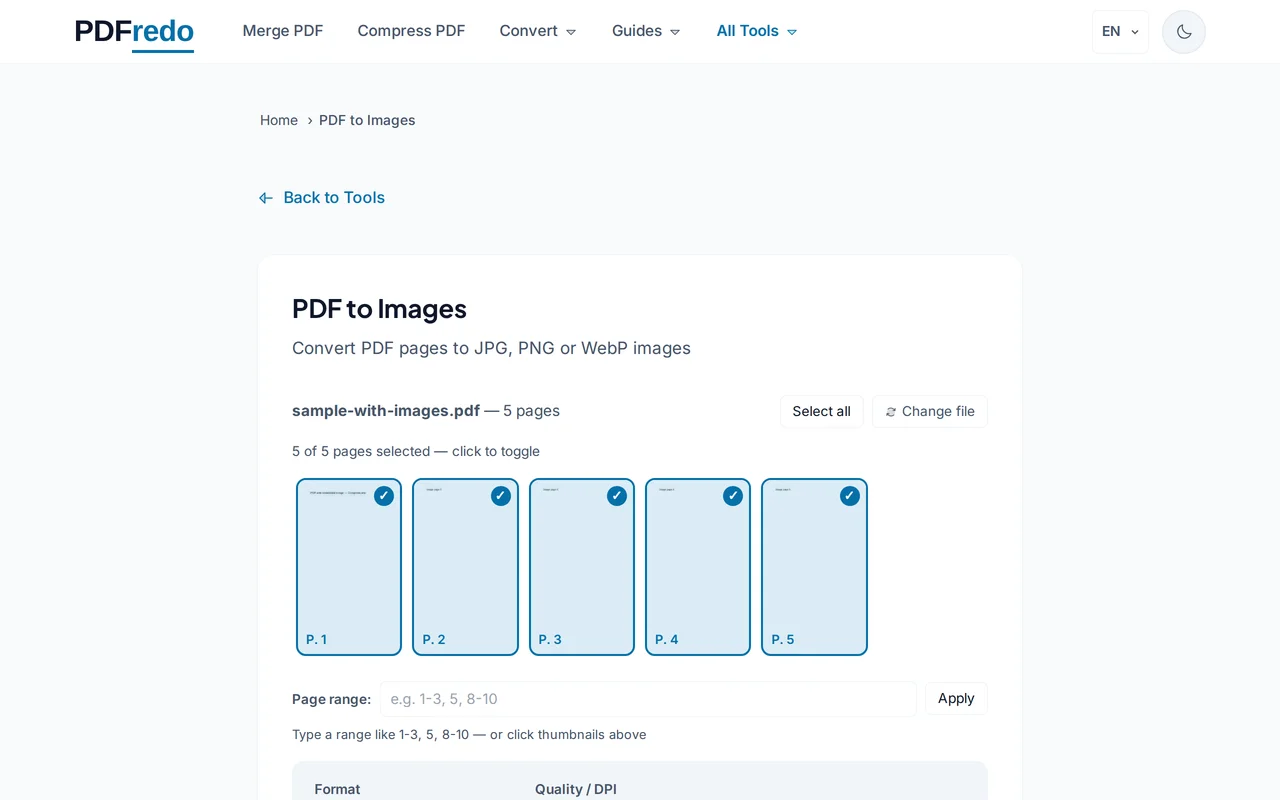This screenshot has width=1280, height=800.
Task: Toggle dark mode with the moon icon
Action: 1183,31
